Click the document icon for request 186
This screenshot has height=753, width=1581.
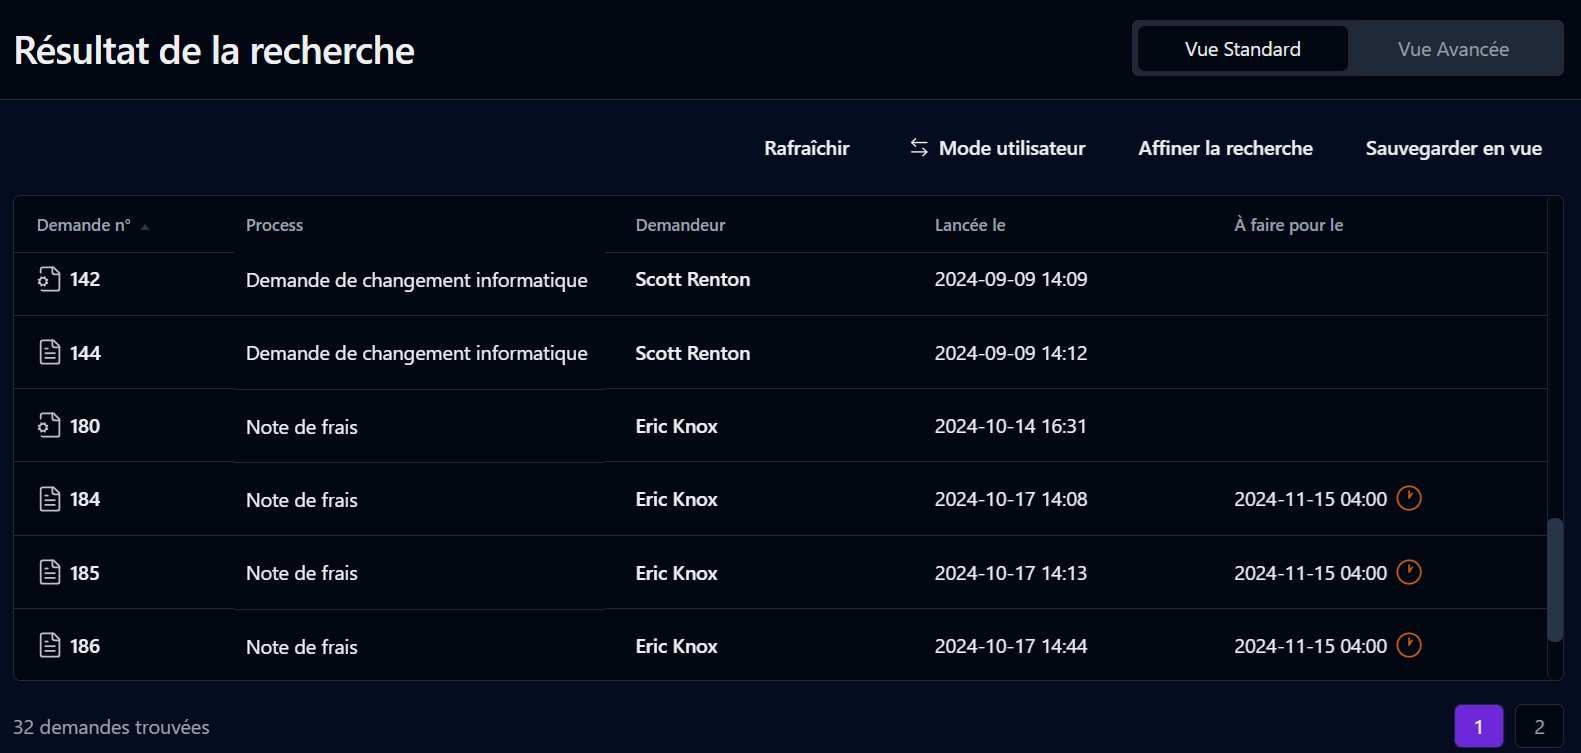pyautogui.click(x=49, y=646)
